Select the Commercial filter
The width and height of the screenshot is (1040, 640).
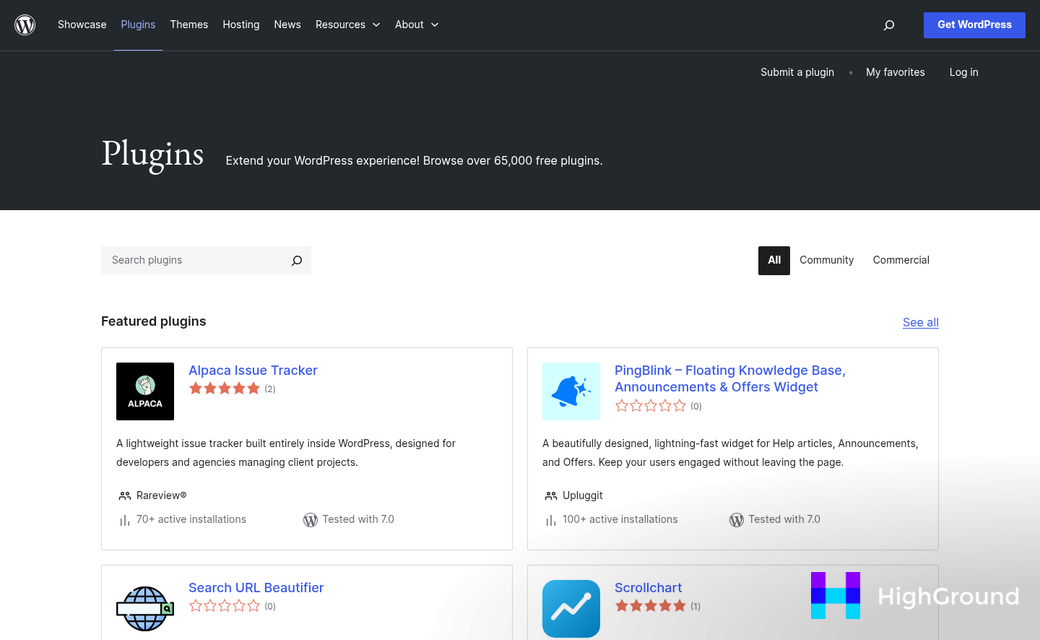901,260
